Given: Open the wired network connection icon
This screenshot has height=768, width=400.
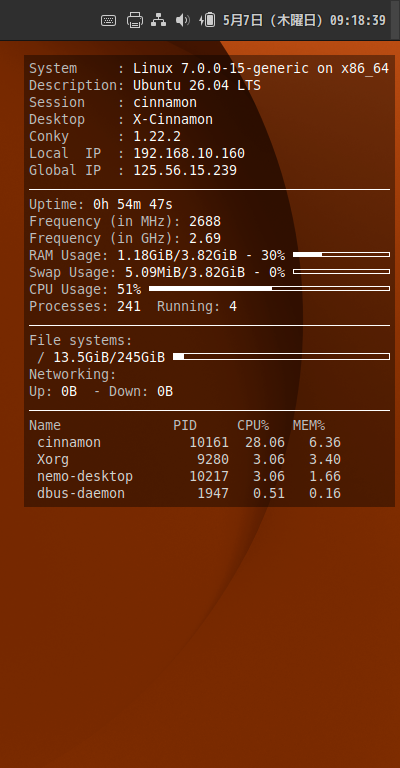Looking at the screenshot, I should pyautogui.click(x=158, y=20).
